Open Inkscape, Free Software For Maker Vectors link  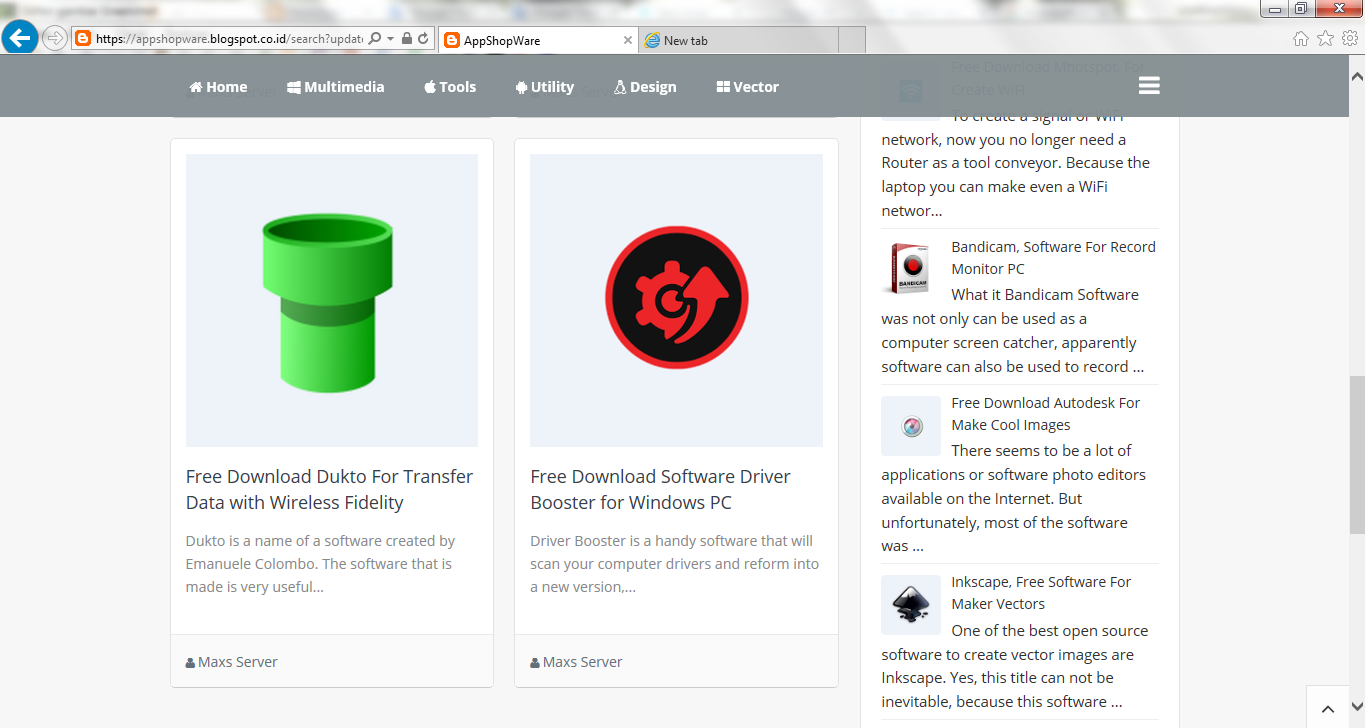tap(1041, 593)
